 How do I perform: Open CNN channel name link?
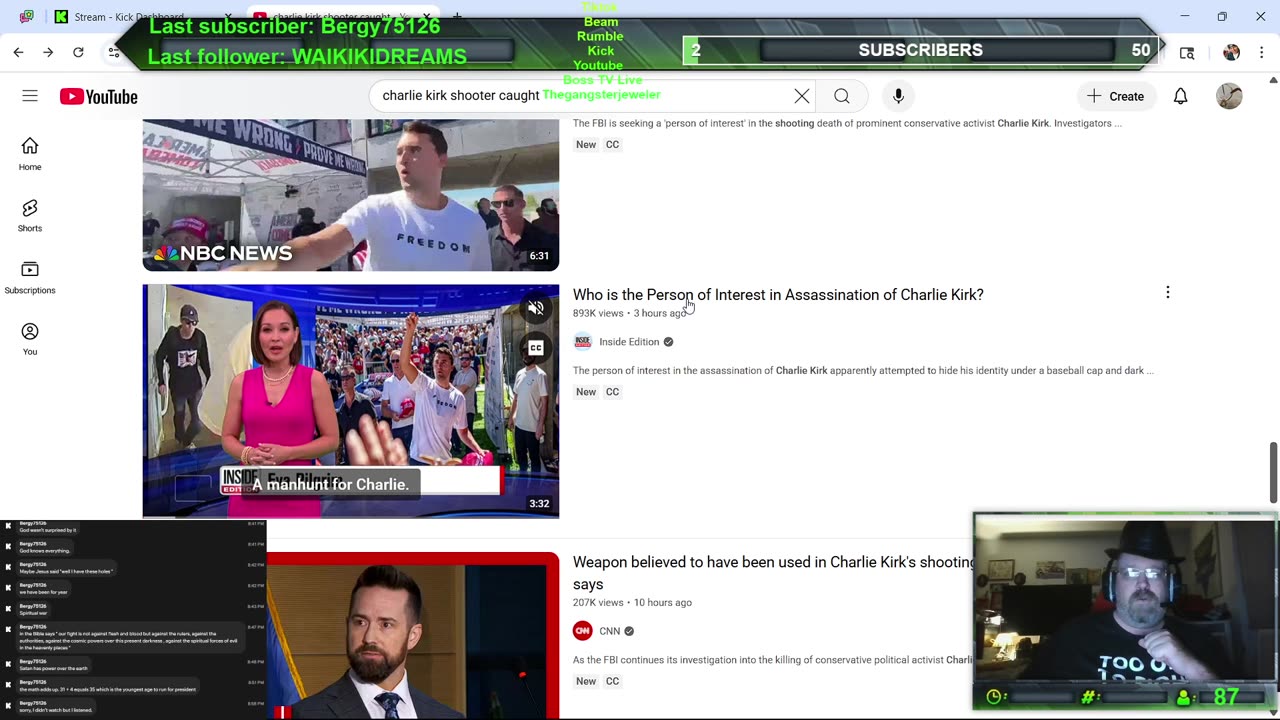(x=609, y=631)
